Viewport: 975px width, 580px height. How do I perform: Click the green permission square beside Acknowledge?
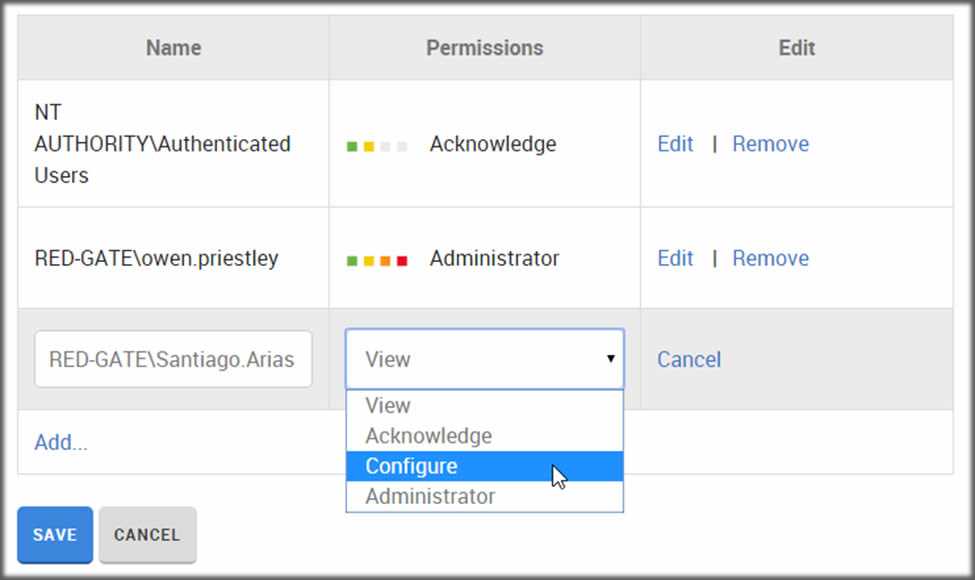point(353,145)
